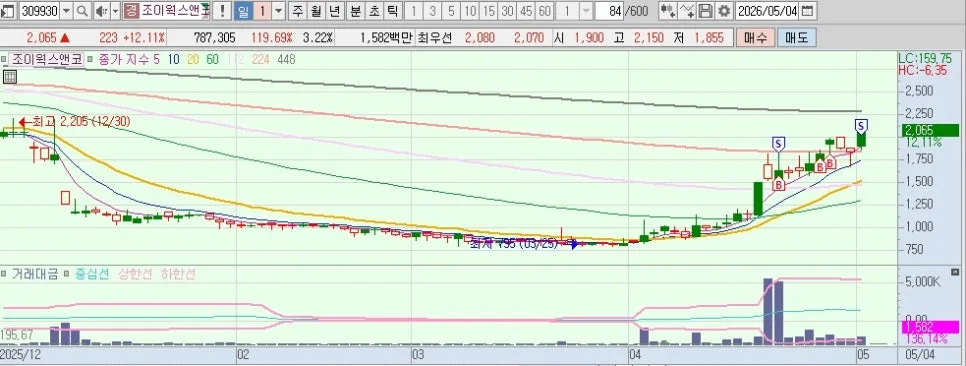The width and height of the screenshot is (966, 366).
Task: Click the 20-day moving average legend
Action: (193, 60)
